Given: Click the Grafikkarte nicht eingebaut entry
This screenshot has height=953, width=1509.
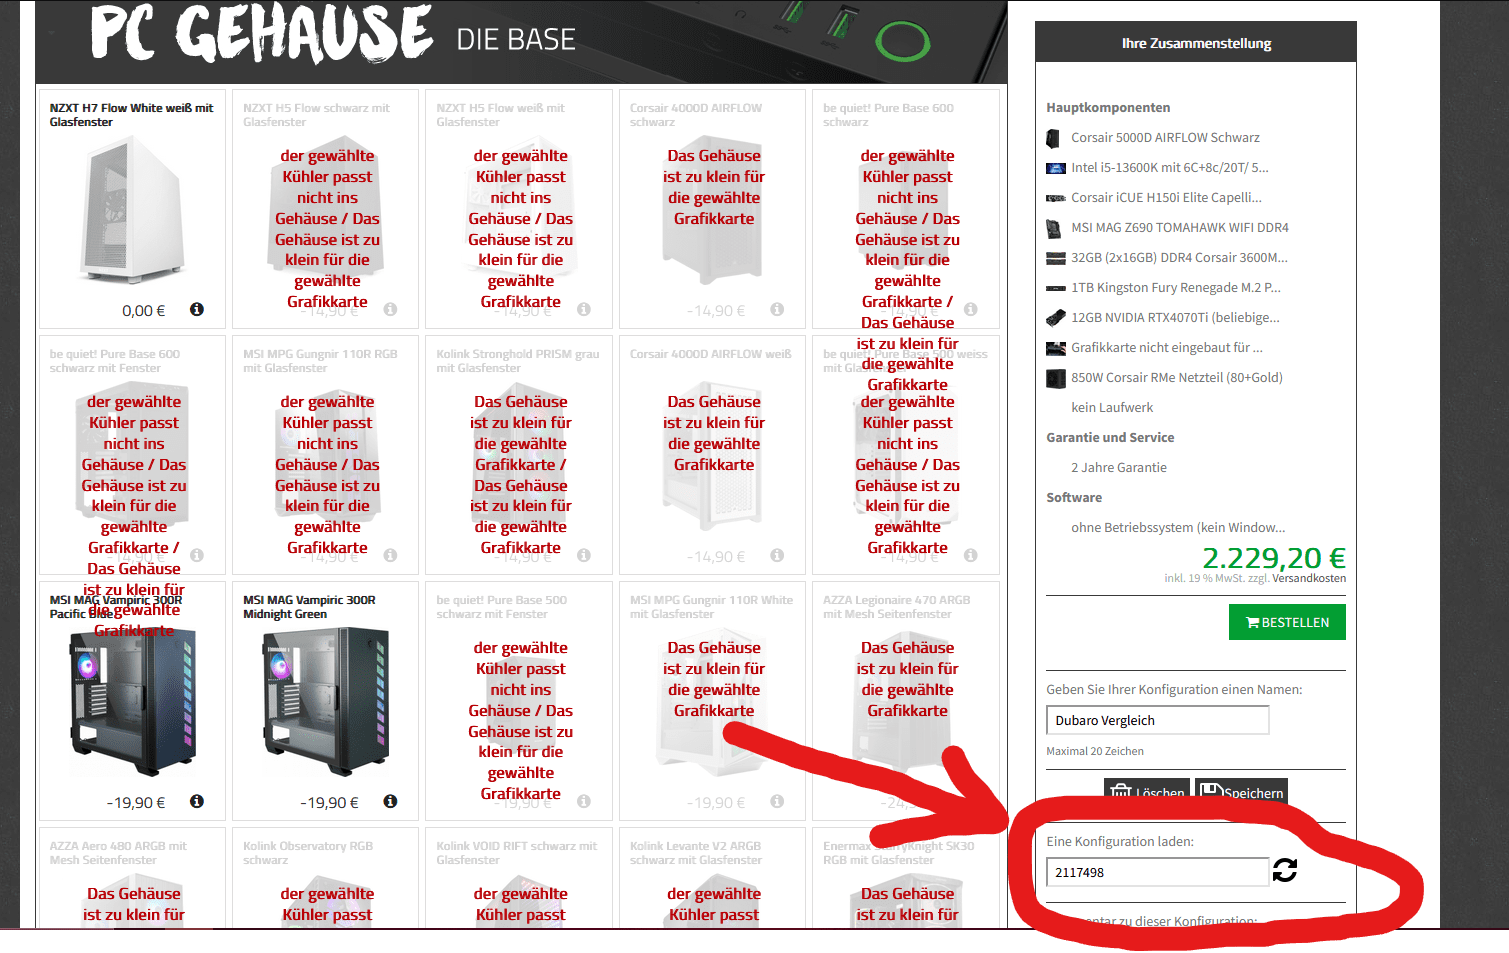Looking at the screenshot, I should (x=1167, y=348).
